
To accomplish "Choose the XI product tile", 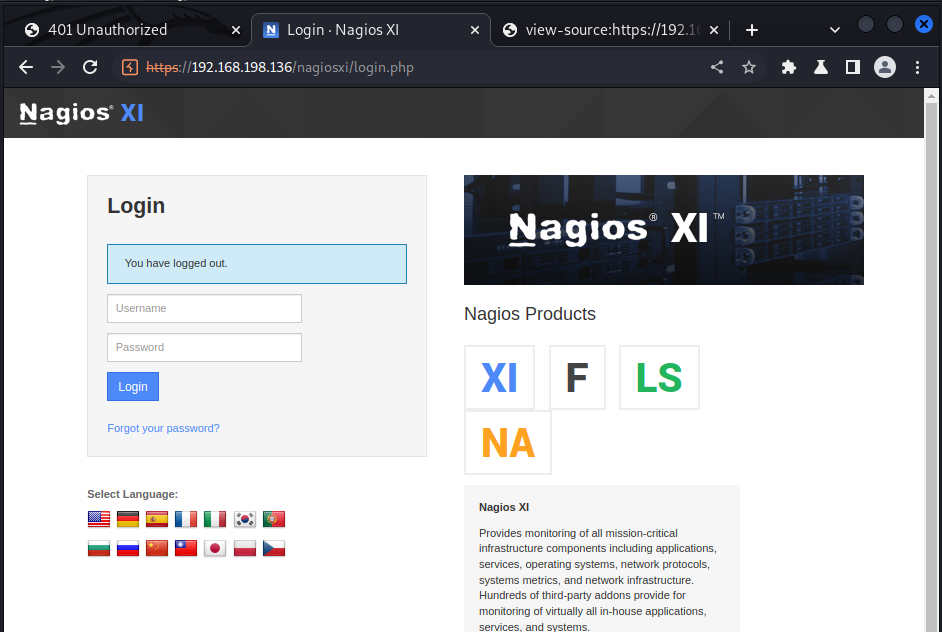I will 499,378.
